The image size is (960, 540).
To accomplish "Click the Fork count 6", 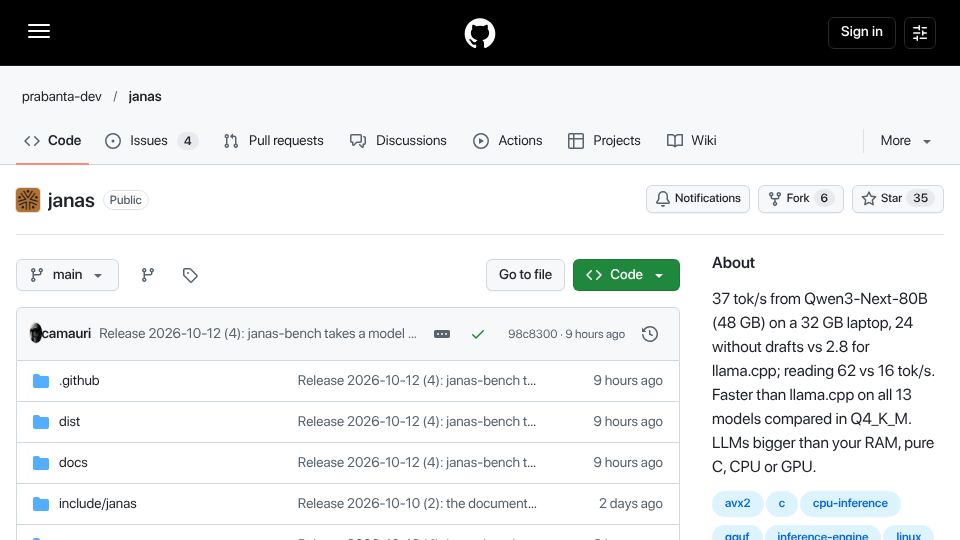I will click(x=824, y=198).
